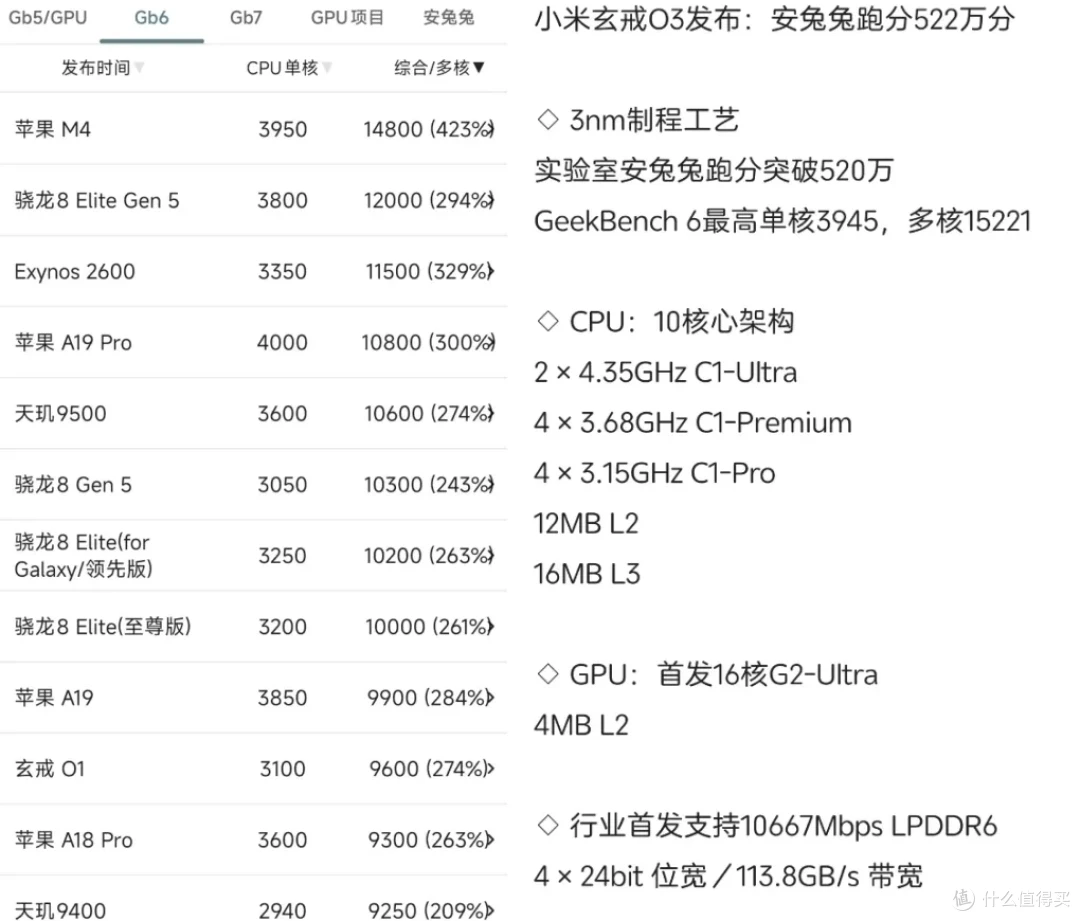Expand the 天玑9500 row arrow

click(x=490, y=413)
